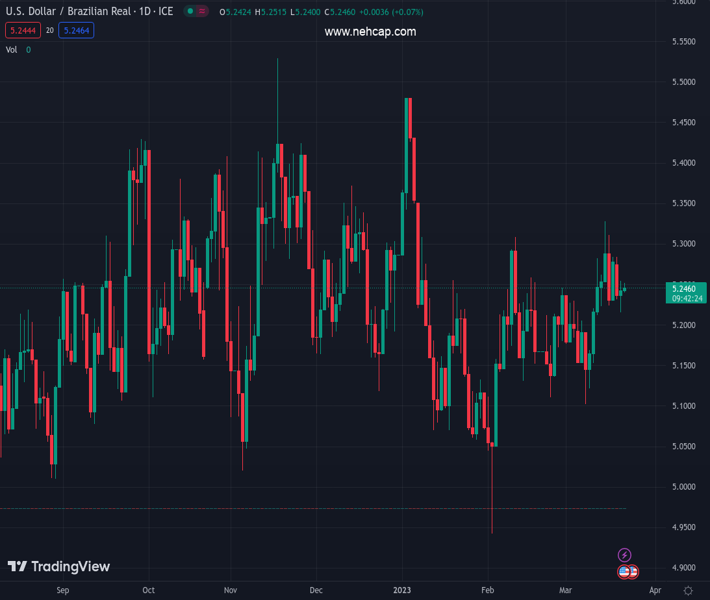Click the Feb label on time axis
Viewport: 710px width, 600px height.
(x=487, y=591)
